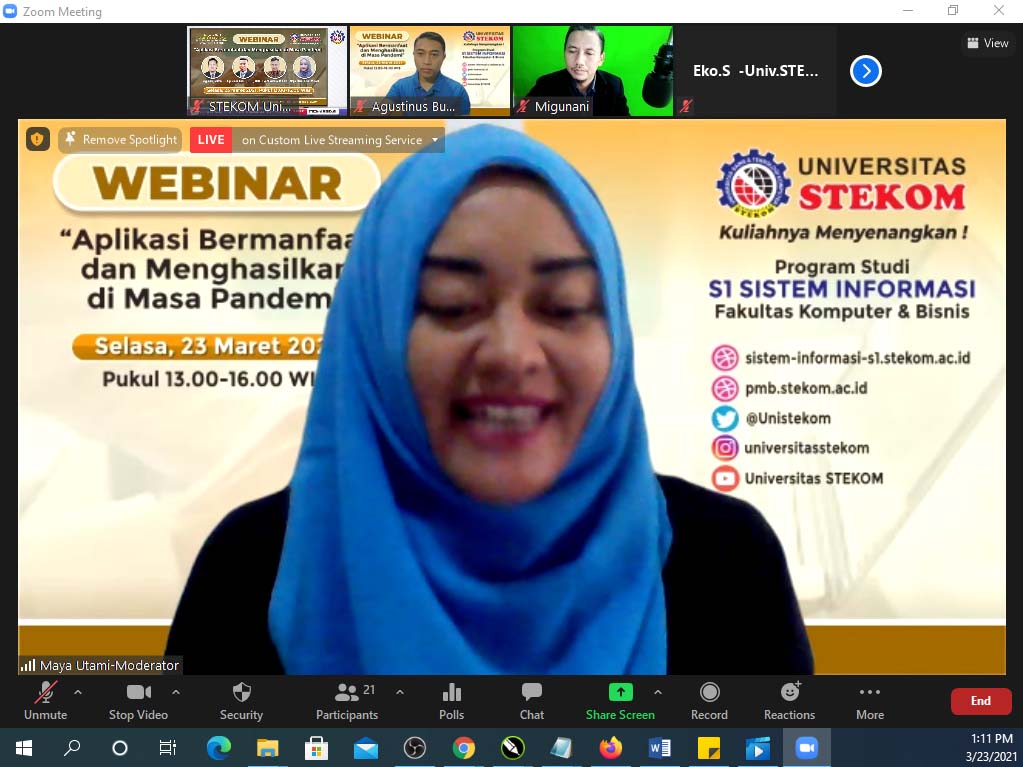
Task: Click the red End meeting button
Action: (x=981, y=701)
